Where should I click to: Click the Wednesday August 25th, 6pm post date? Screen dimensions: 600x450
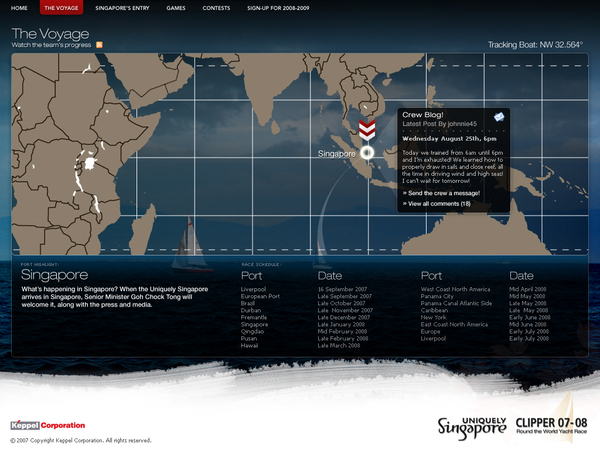pyautogui.click(x=449, y=139)
